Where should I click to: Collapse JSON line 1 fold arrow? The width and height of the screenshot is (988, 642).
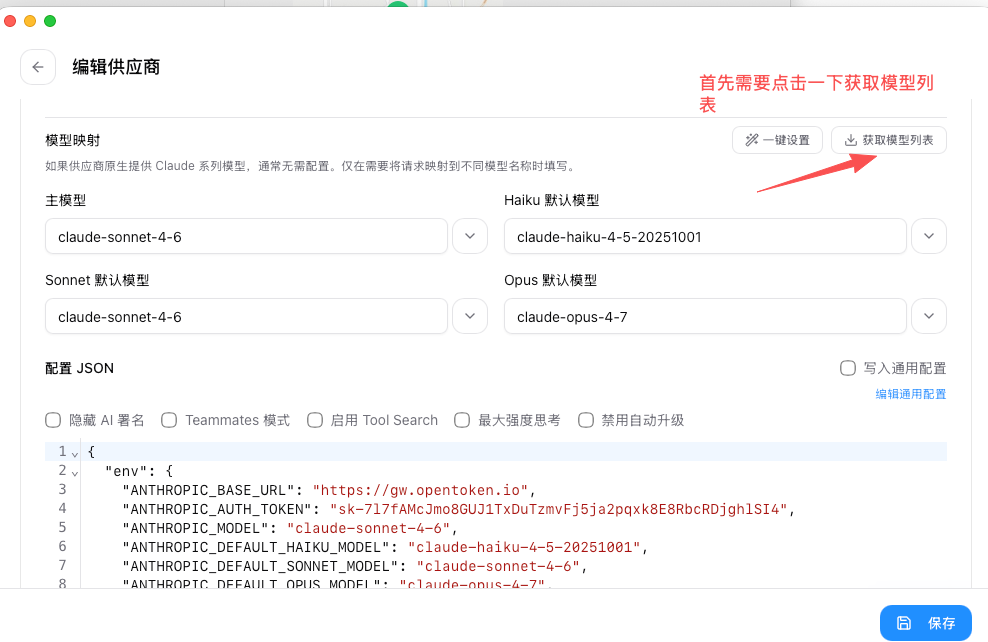(x=75, y=454)
